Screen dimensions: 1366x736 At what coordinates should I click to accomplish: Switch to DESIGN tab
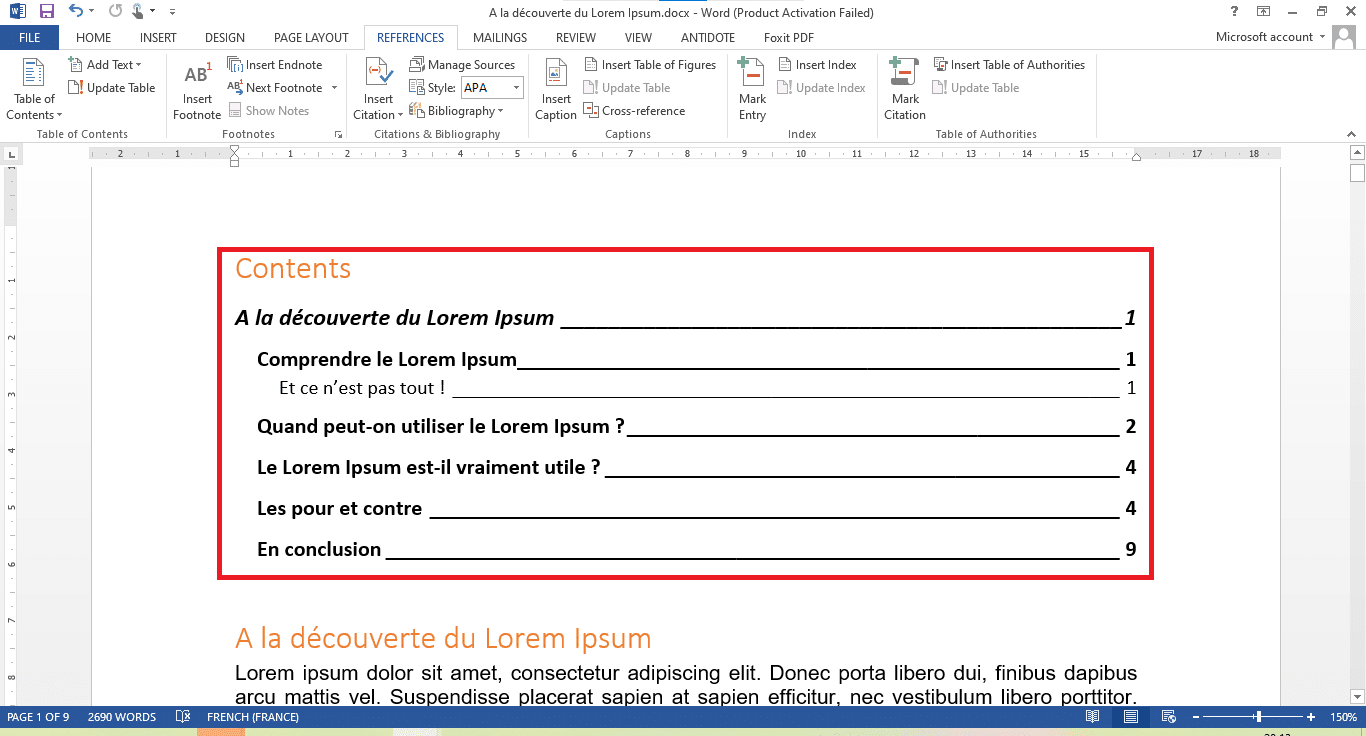[225, 38]
